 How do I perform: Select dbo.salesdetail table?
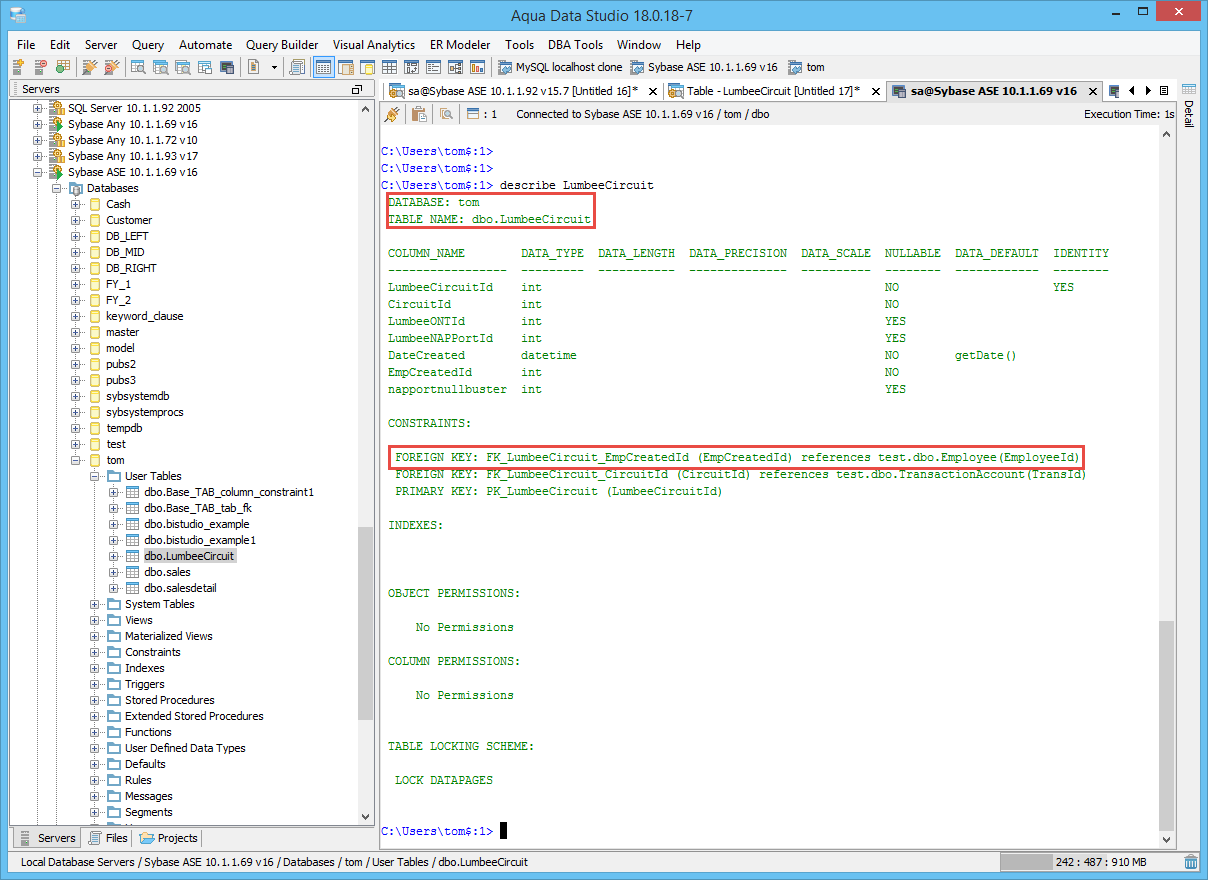tap(180, 588)
